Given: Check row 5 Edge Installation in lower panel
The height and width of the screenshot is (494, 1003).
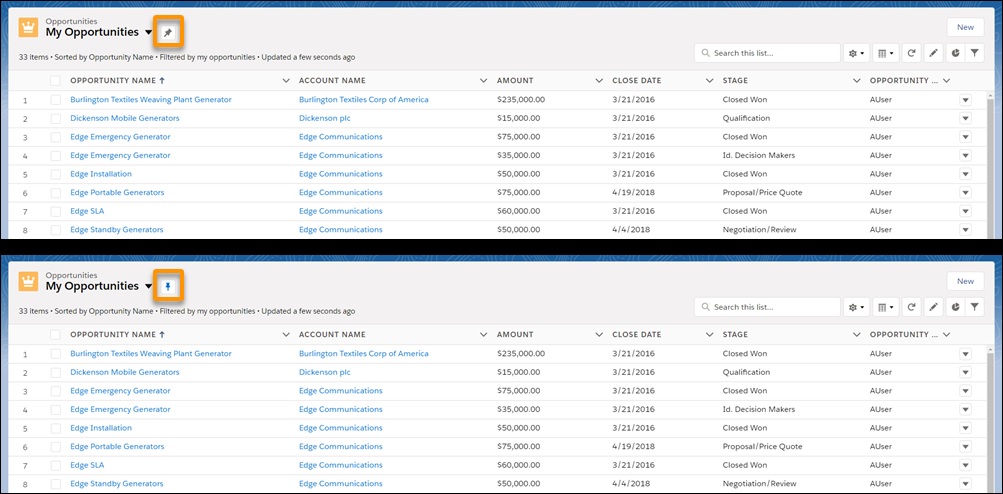Looking at the screenshot, I should click(56, 428).
